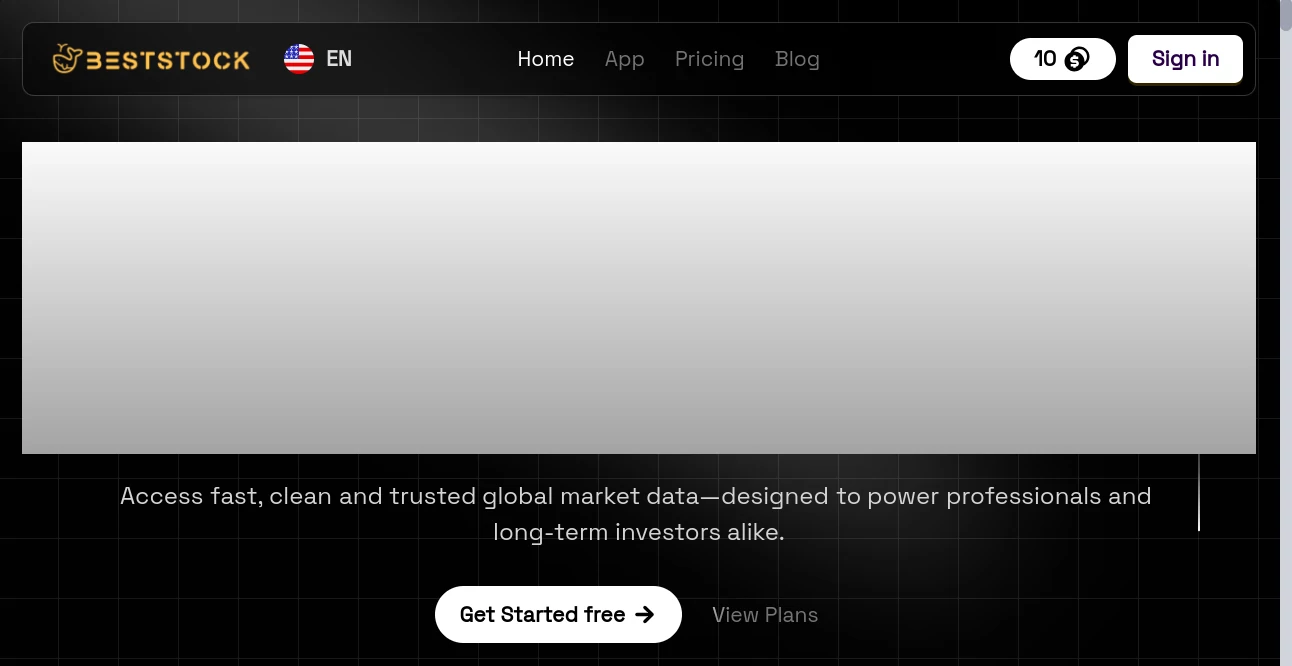
Task: Click the dollar coin icon beside the balance
Action: click(1075, 59)
